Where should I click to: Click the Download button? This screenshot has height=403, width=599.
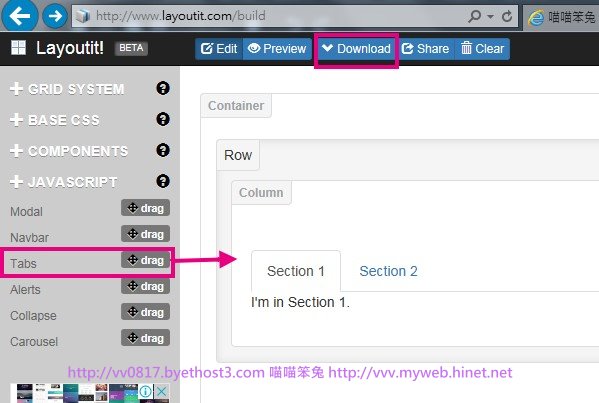(x=356, y=49)
